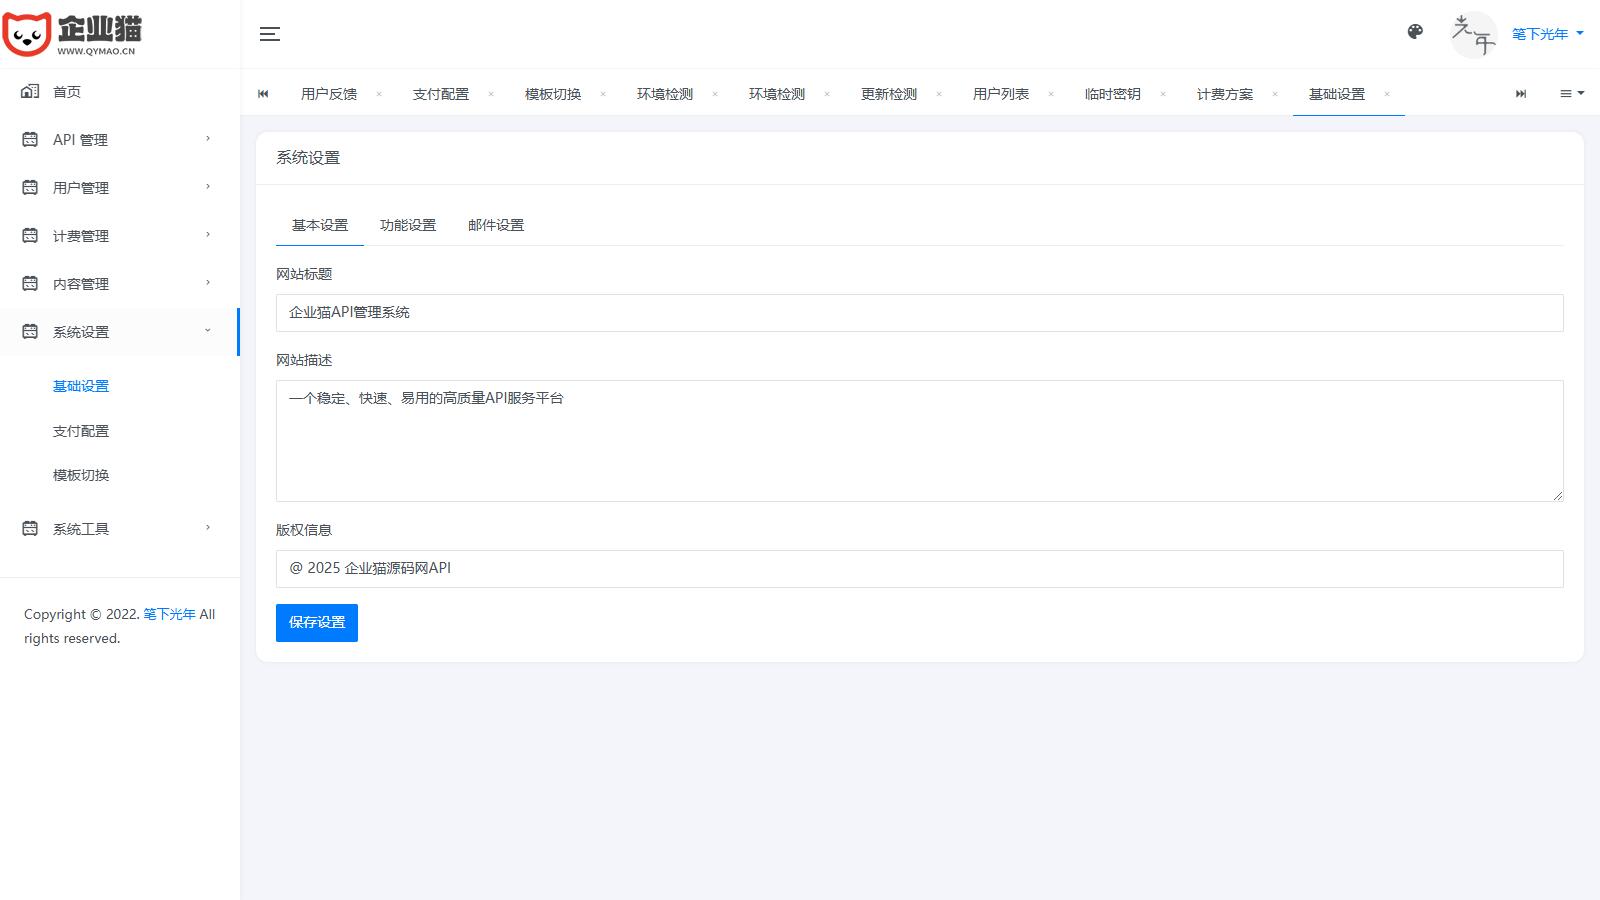Open the theme palette icon
The image size is (1600, 900).
pos(1415,32)
